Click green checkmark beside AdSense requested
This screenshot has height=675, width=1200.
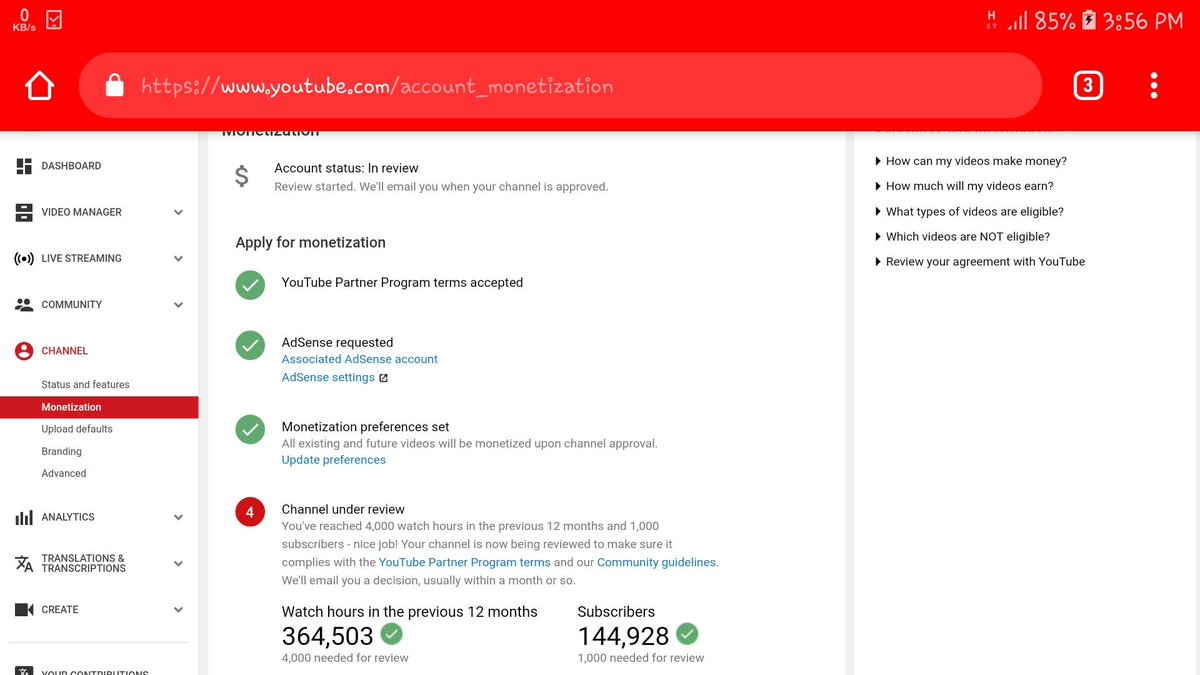point(250,345)
